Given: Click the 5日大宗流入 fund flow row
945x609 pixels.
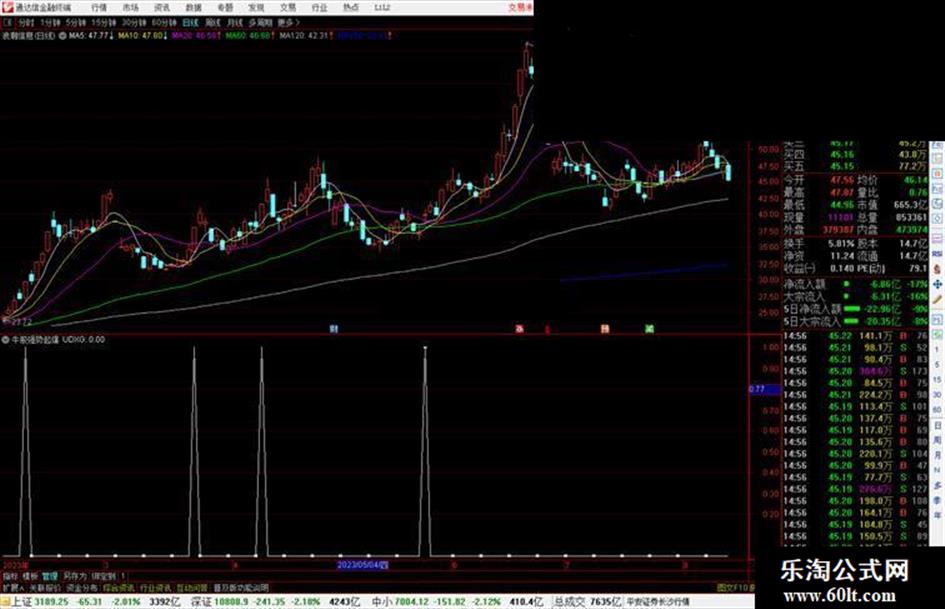Looking at the screenshot, I should pos(855,321).
